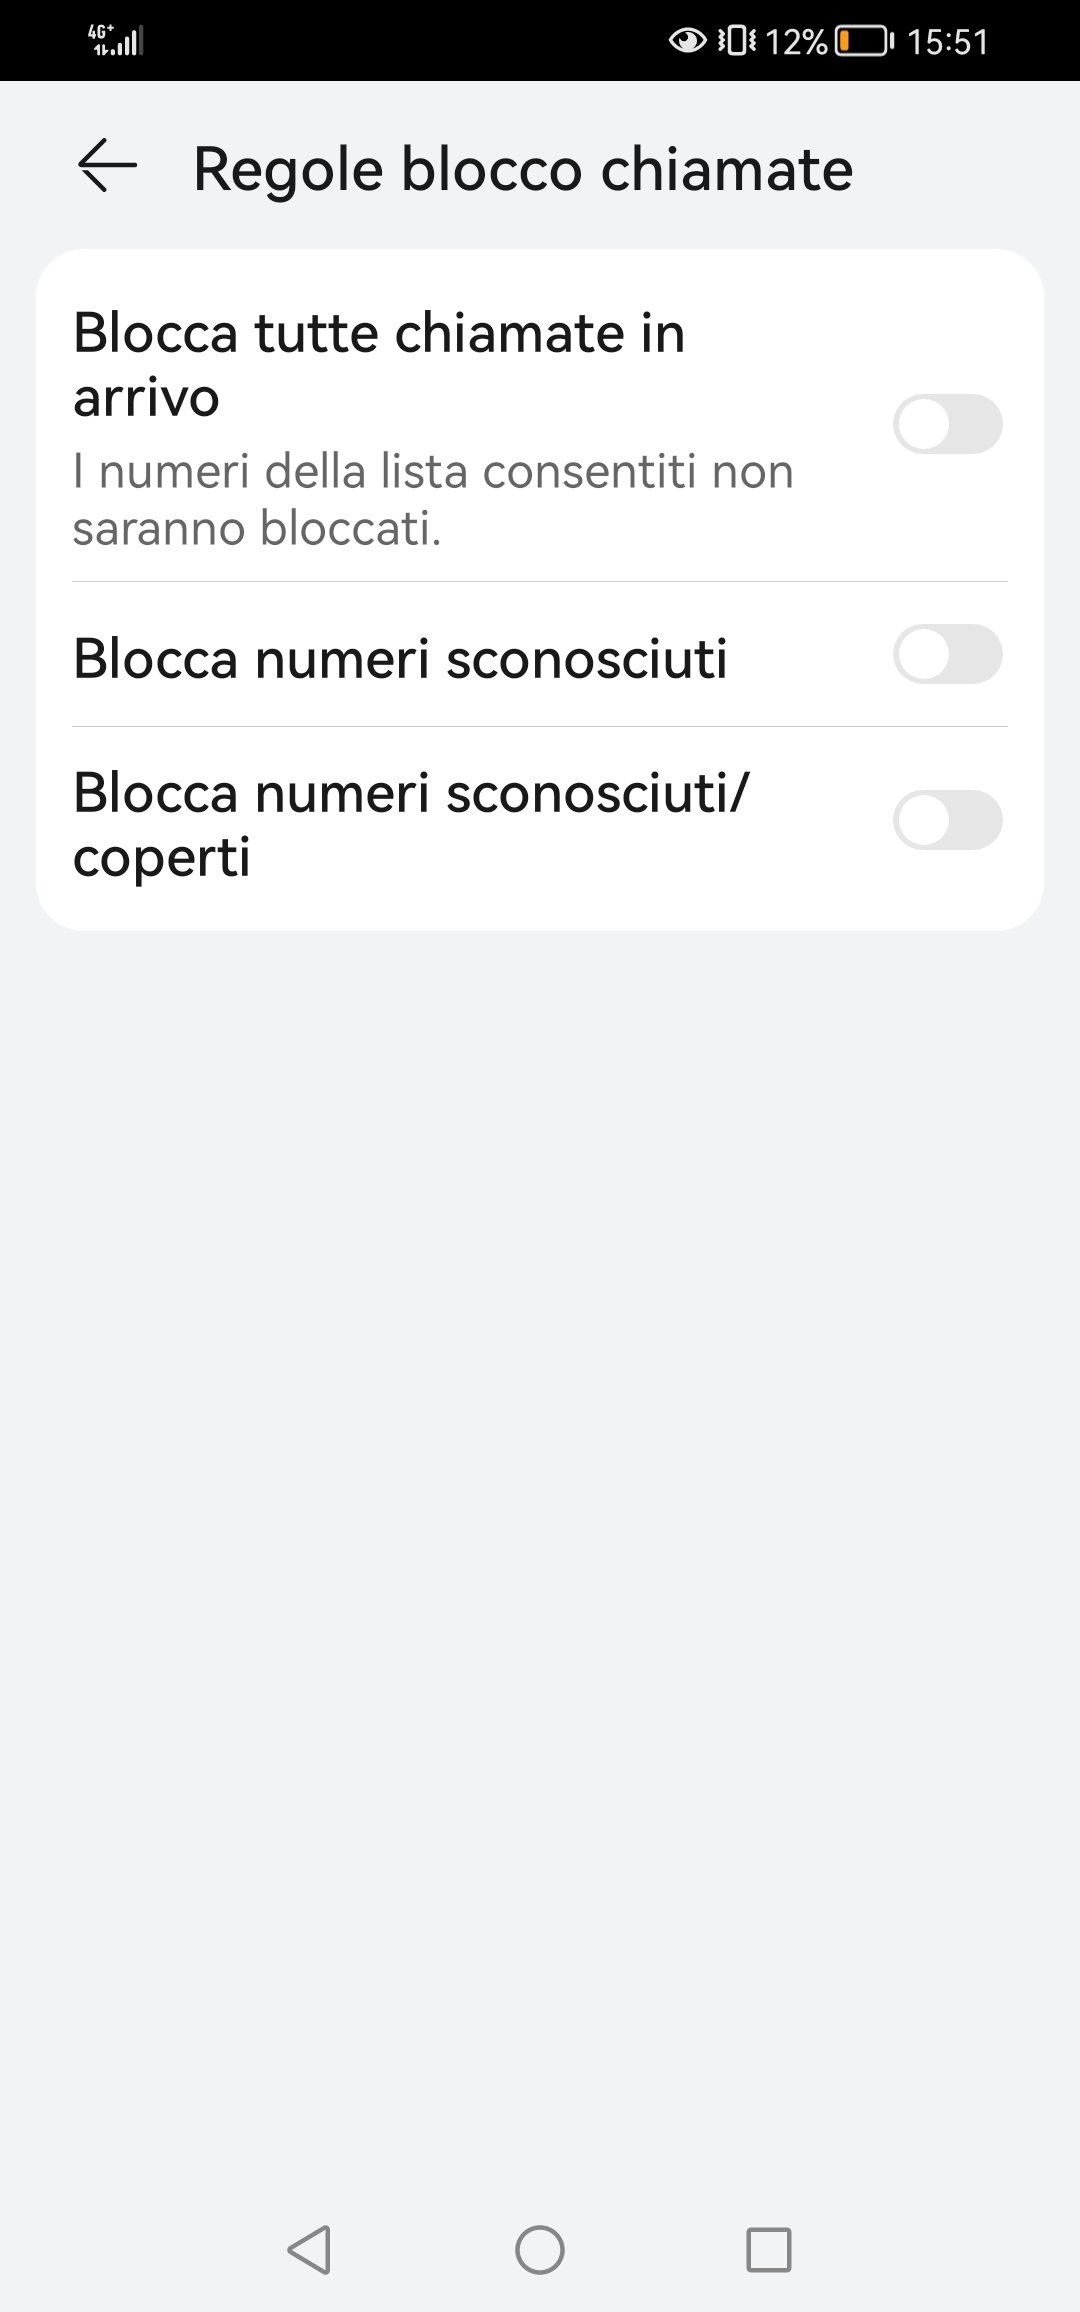Select the Blocca numeri sconosciuti/coperti label

(410, 824)
